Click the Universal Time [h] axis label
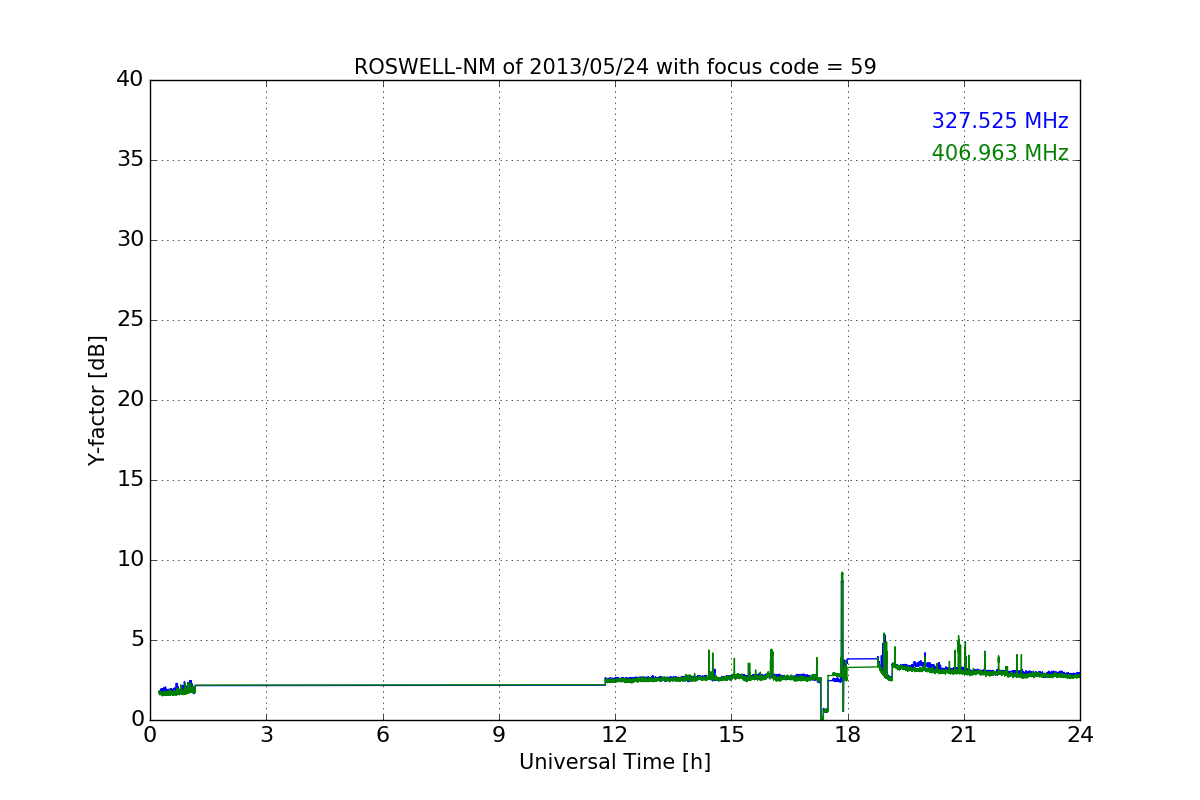Screen dimensions: 1200x800 pyautogui.click(x=615, y=762)
